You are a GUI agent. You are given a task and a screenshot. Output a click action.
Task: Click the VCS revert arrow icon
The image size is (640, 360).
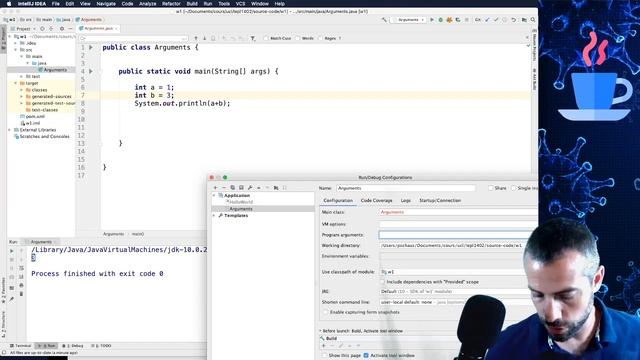pos(514,20)
